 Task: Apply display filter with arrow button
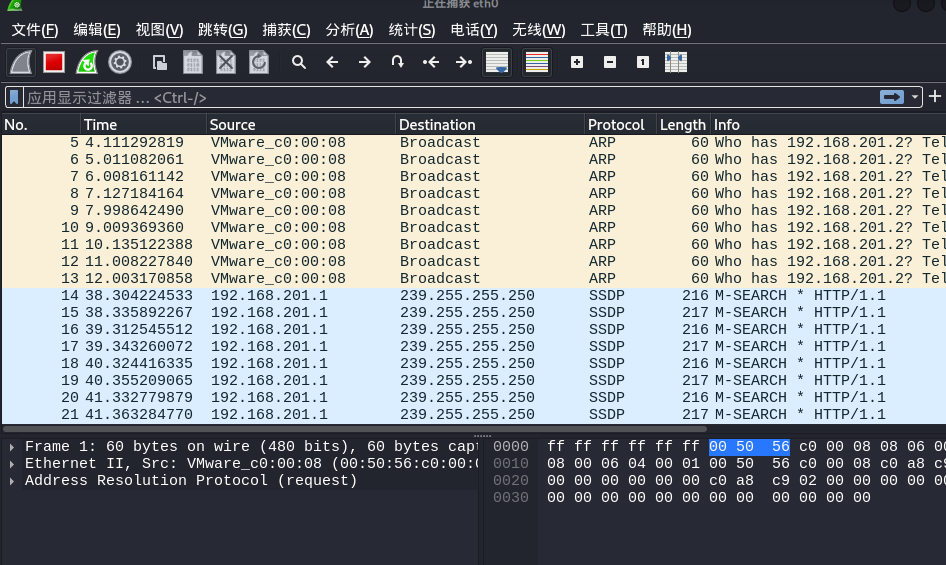[891, 97]
